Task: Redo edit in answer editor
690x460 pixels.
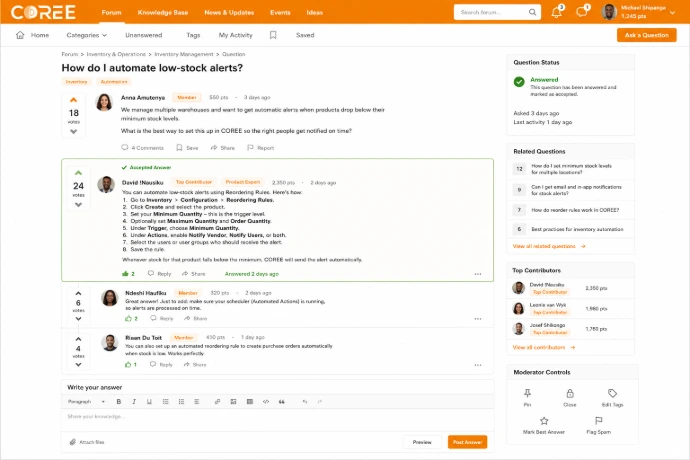Action: [320, 401]
